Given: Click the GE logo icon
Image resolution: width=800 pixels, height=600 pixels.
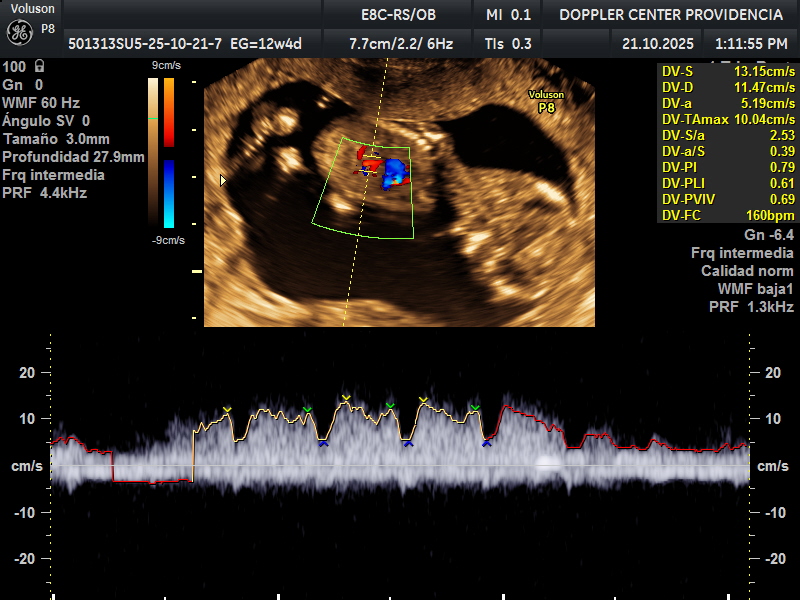Looking at the screenshot, I should 19,32.
